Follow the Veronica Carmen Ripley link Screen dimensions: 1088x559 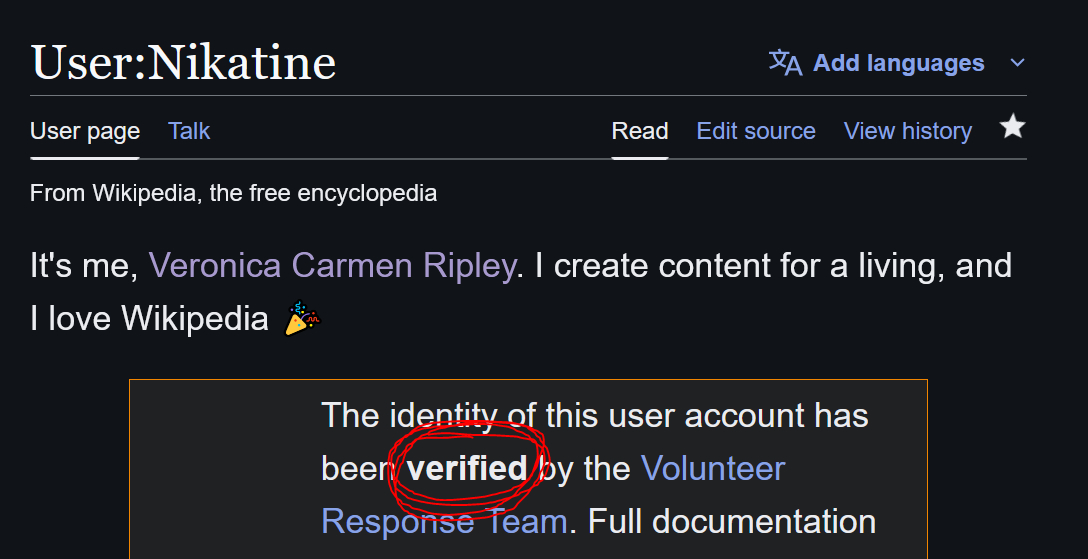[x=332, y=266]
